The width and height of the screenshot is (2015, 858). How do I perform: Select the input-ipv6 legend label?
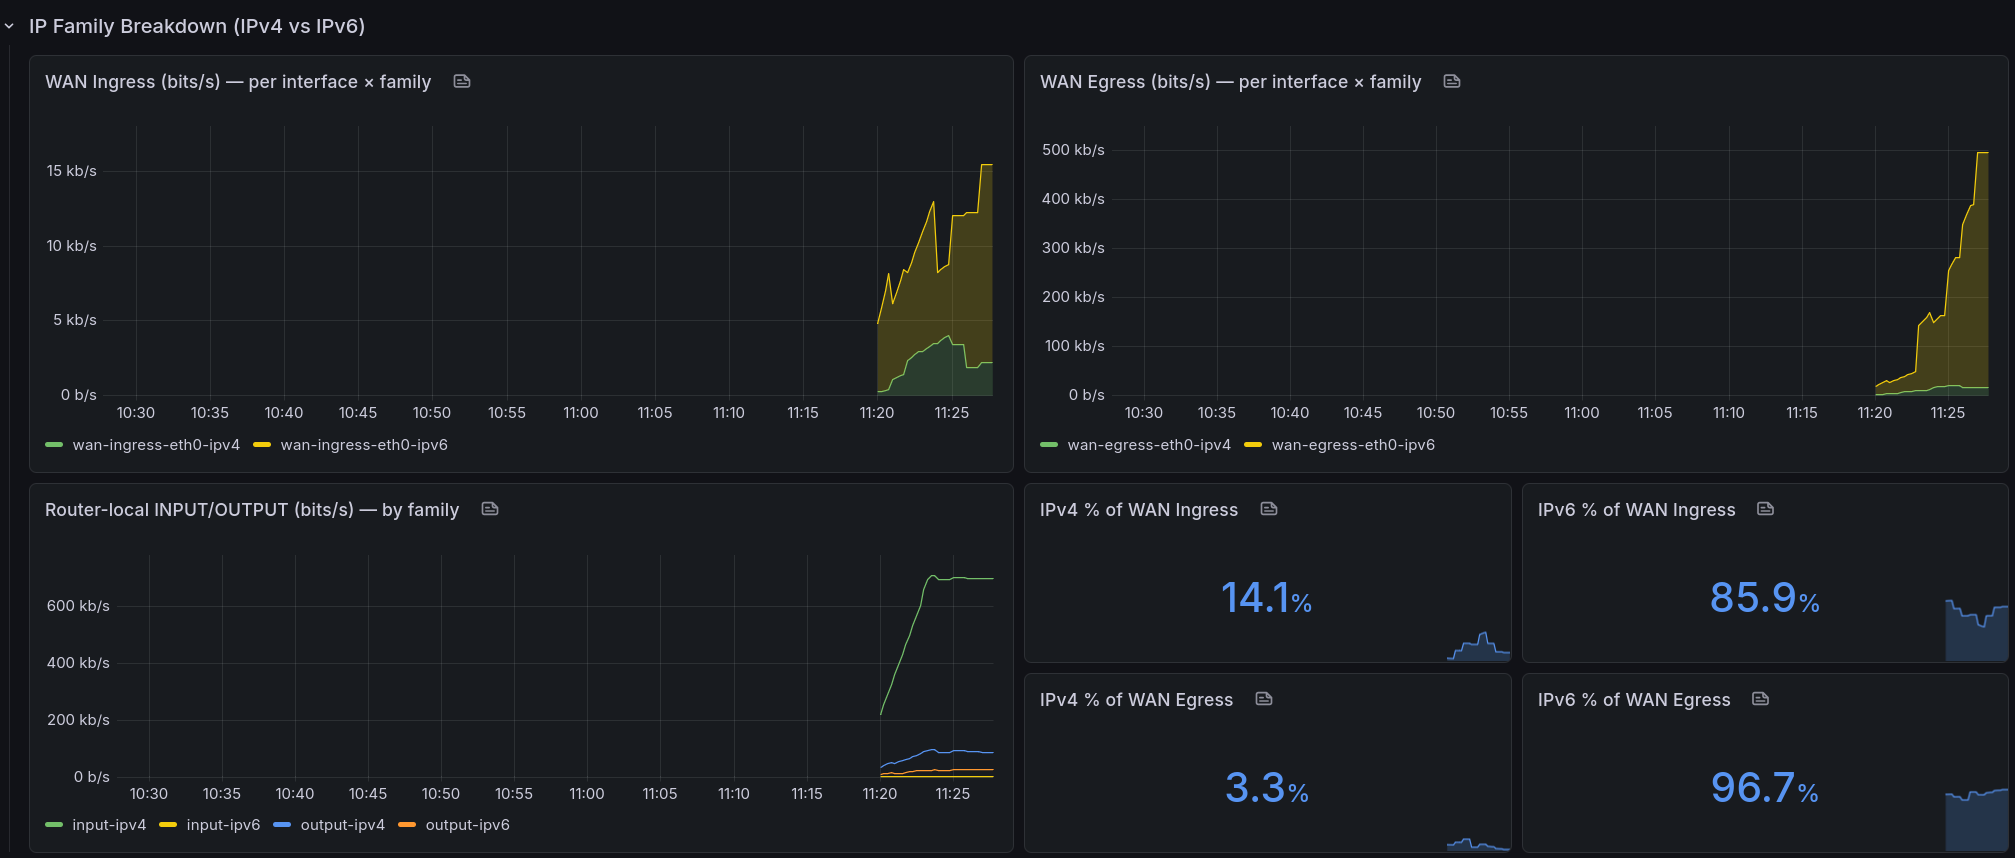click(223, 825)
